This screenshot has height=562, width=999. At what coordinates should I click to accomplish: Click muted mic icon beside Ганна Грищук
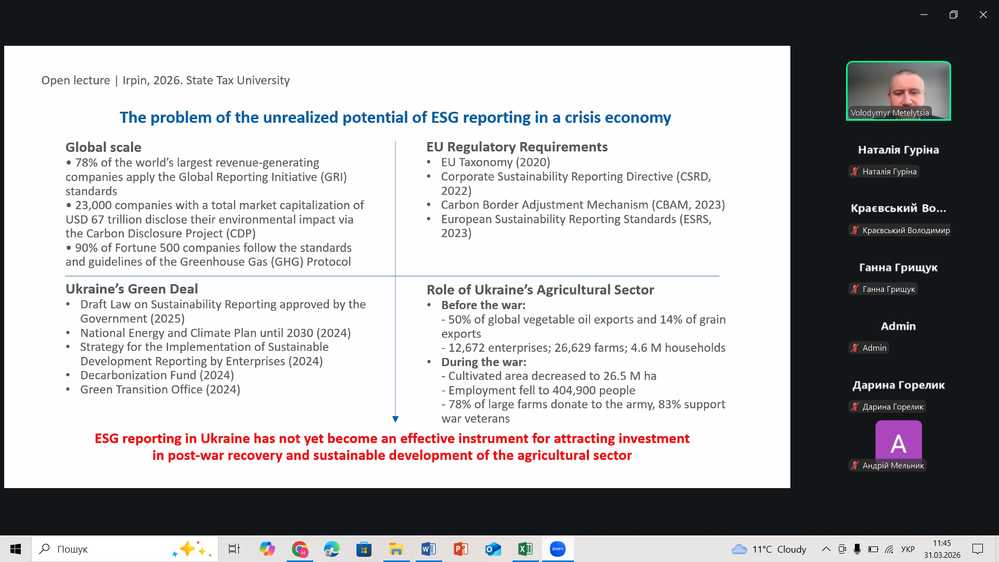point(855,289)
